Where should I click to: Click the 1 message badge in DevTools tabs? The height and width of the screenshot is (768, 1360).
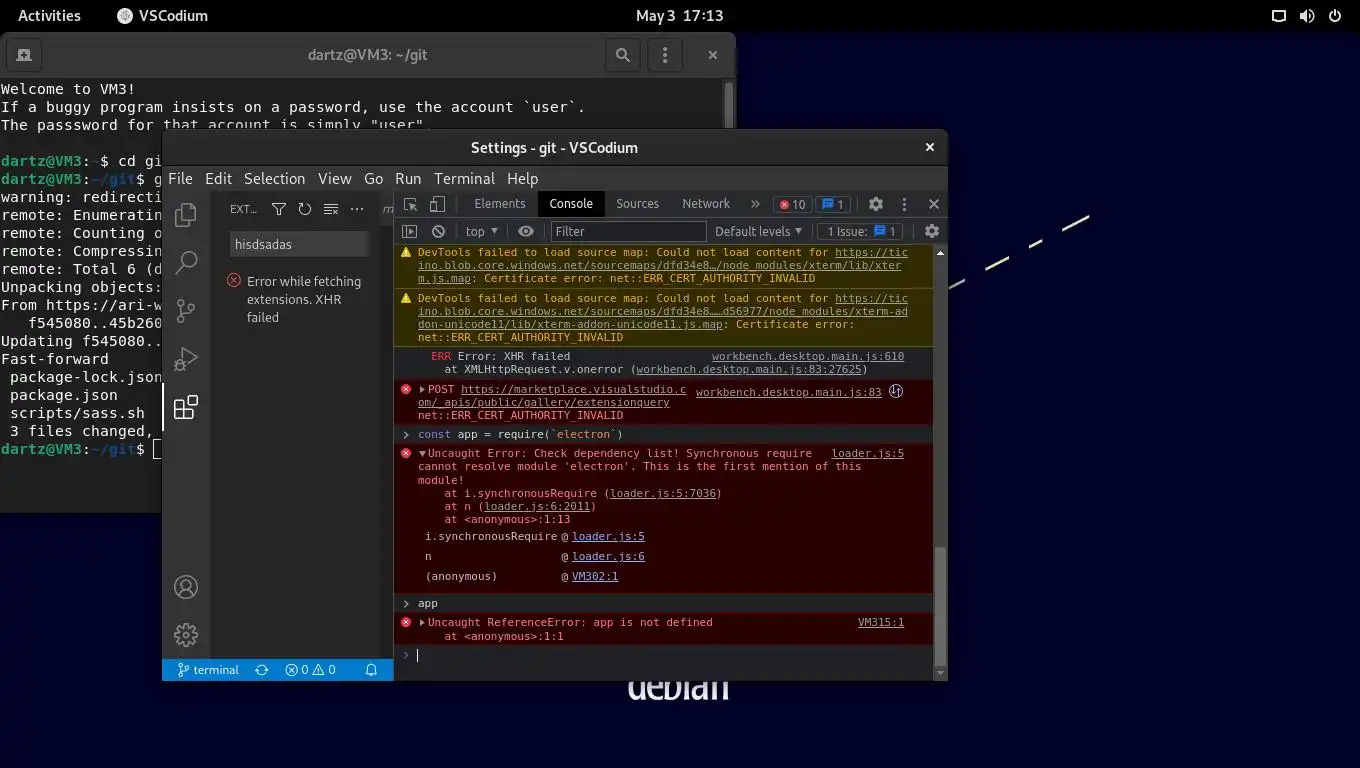[832, 204]
